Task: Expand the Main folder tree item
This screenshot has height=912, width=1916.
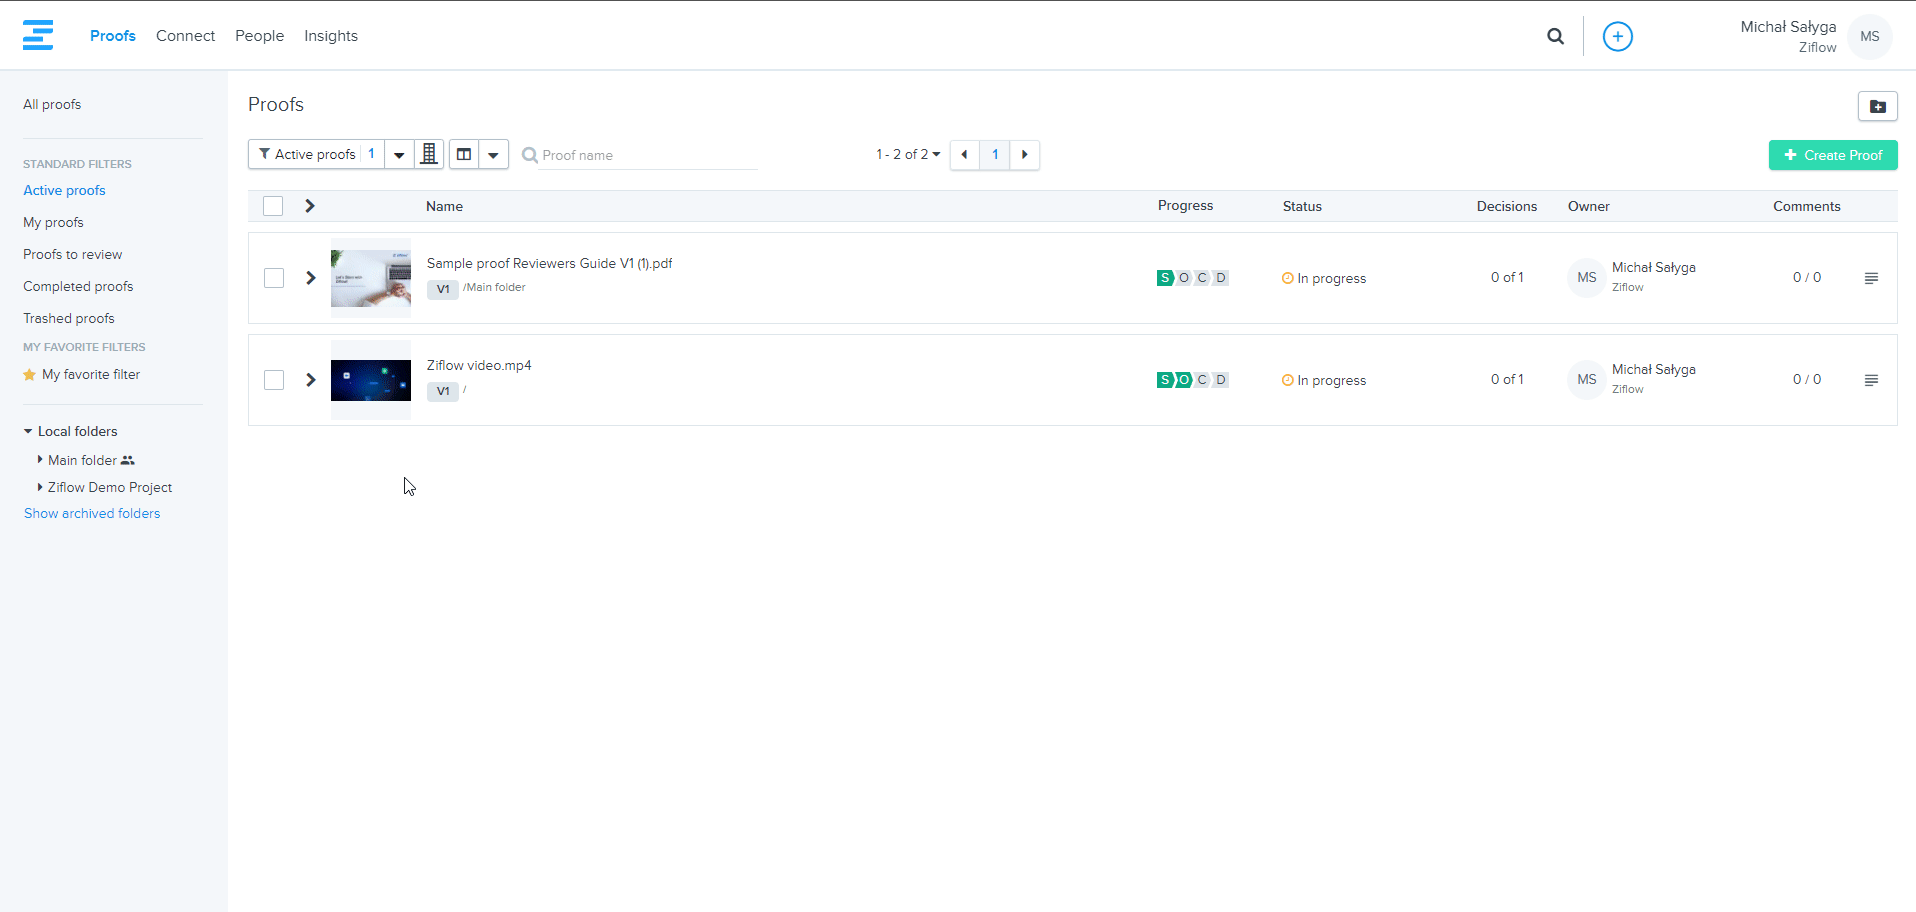Action: click(x=40, y=460)
